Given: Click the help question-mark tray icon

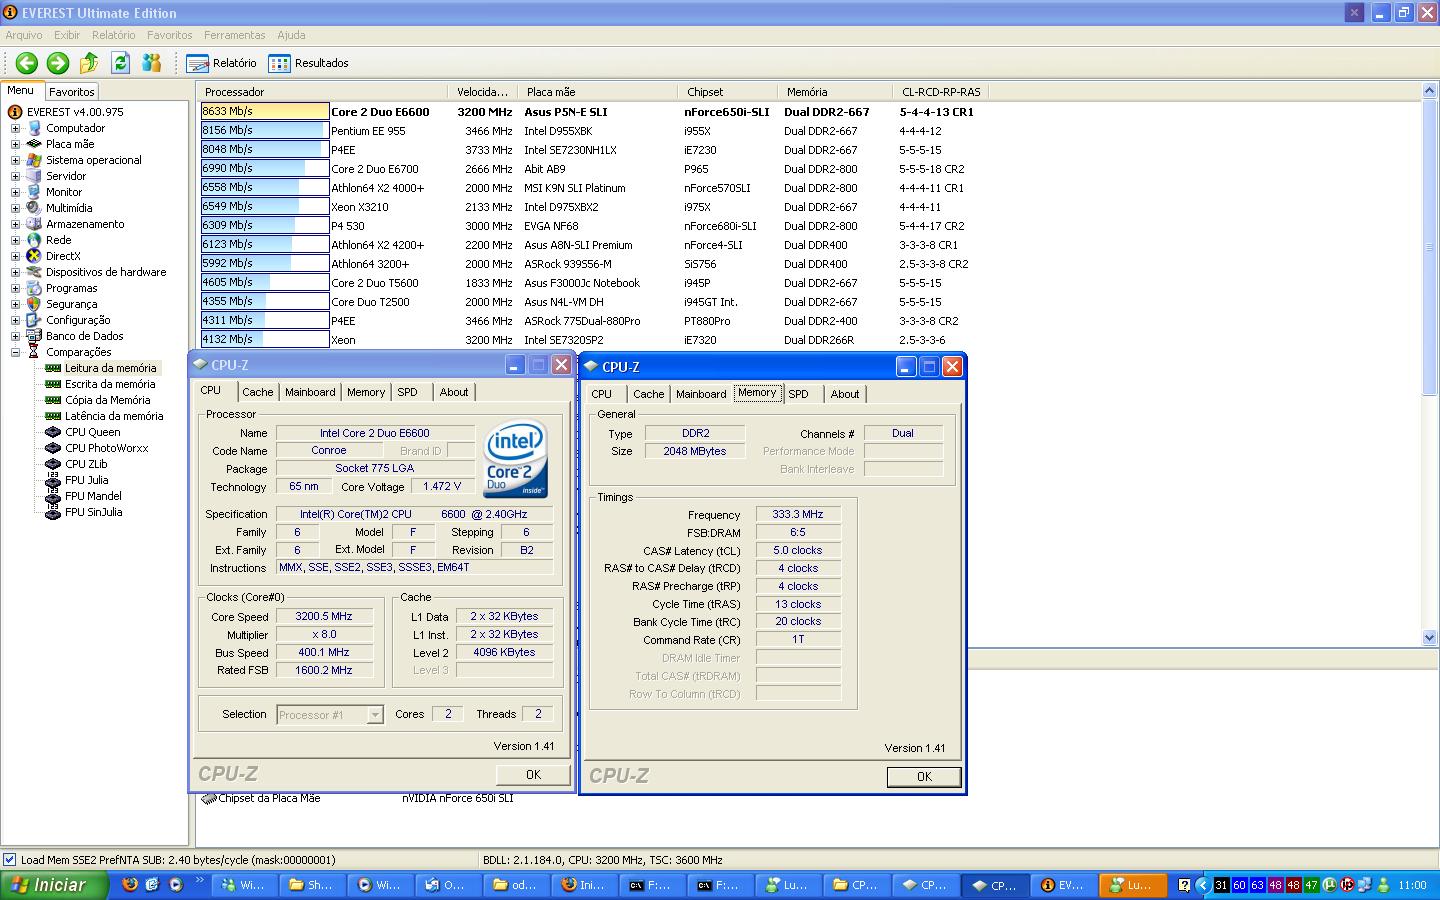Looking at the screenshot, I should 1184,885.
